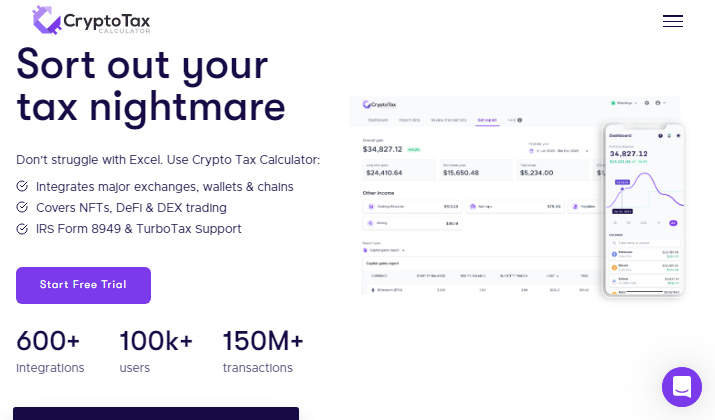Click the help question icon in preview tabs
The width and height of the screenshot is (715, 420).
click(x=519, y=120)
